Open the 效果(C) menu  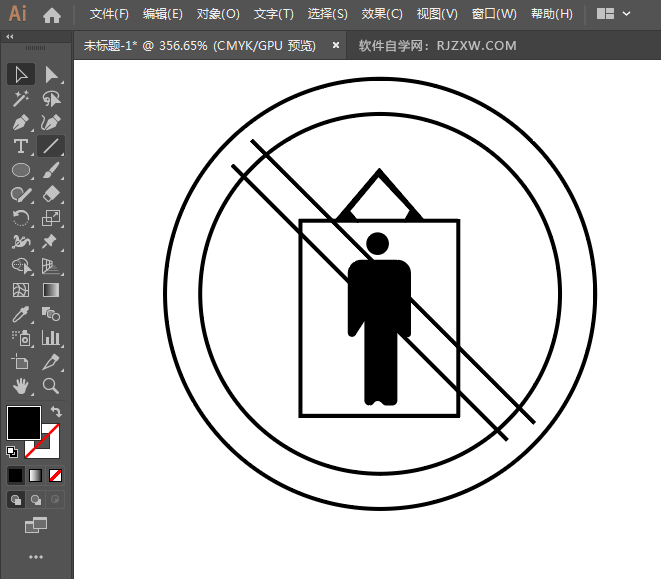(382, 14)
